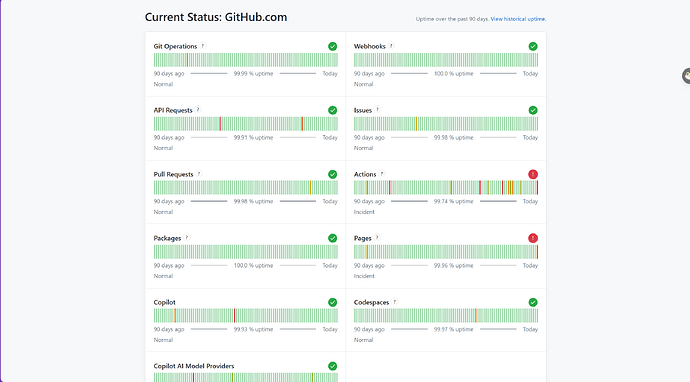Click the help icon next to Git Operations
Screen dimensions: 690x382
(x=203, y=46)
